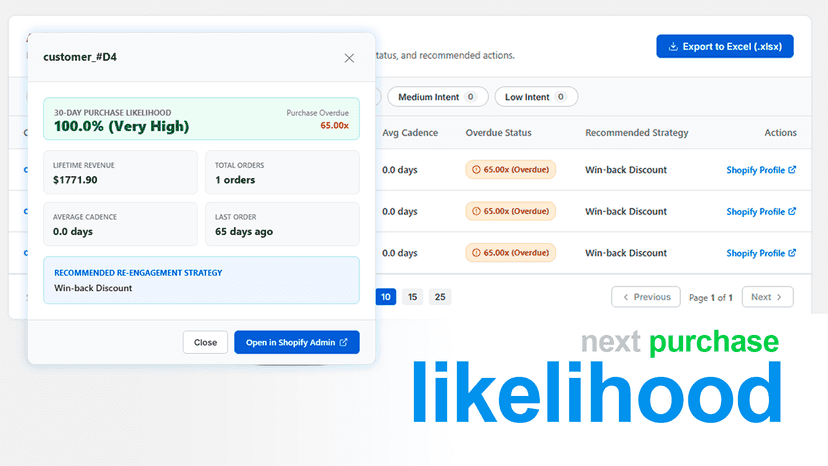828x466 pixels.
Task: Click the 30-Day Purchase Likelihood 100.0% card
Action: point(201,119)
